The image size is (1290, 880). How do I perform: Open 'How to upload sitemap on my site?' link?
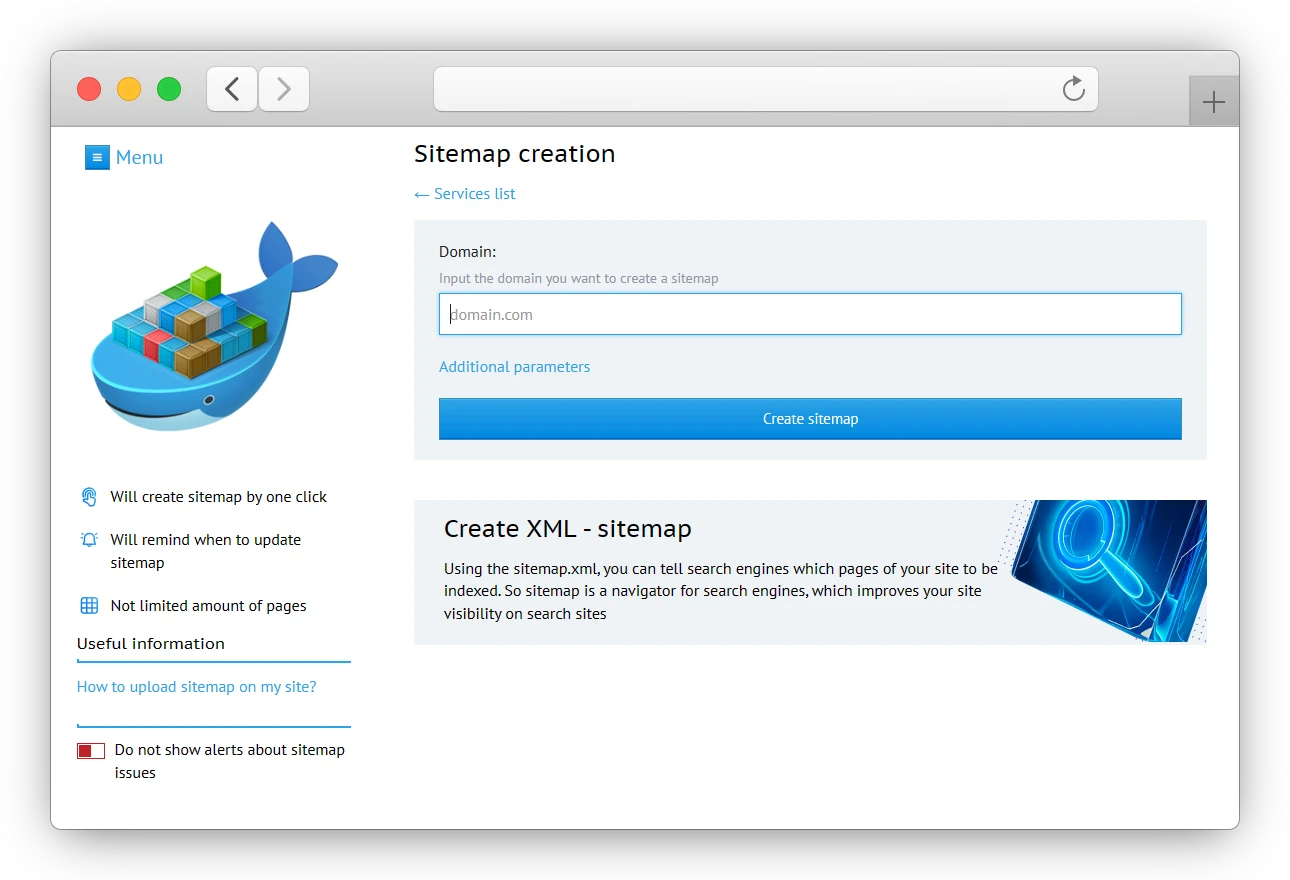point(196,687)
